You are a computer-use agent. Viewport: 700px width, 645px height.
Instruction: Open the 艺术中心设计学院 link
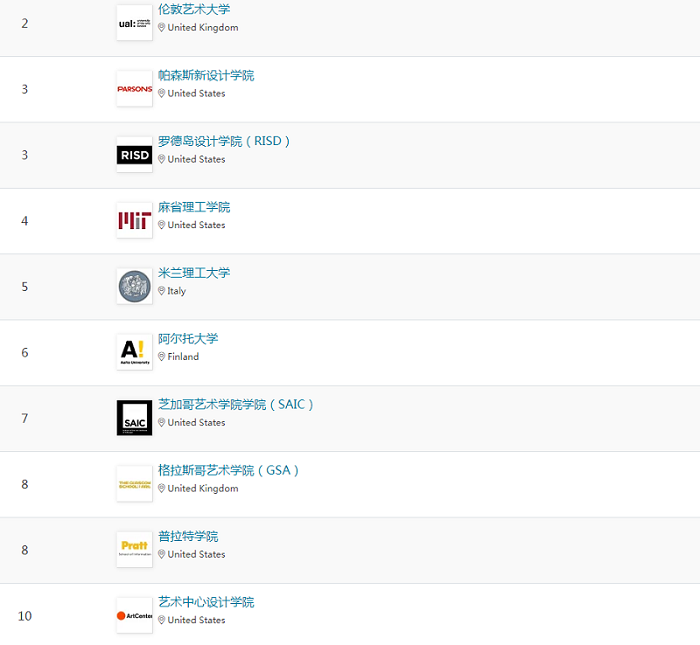206,602
